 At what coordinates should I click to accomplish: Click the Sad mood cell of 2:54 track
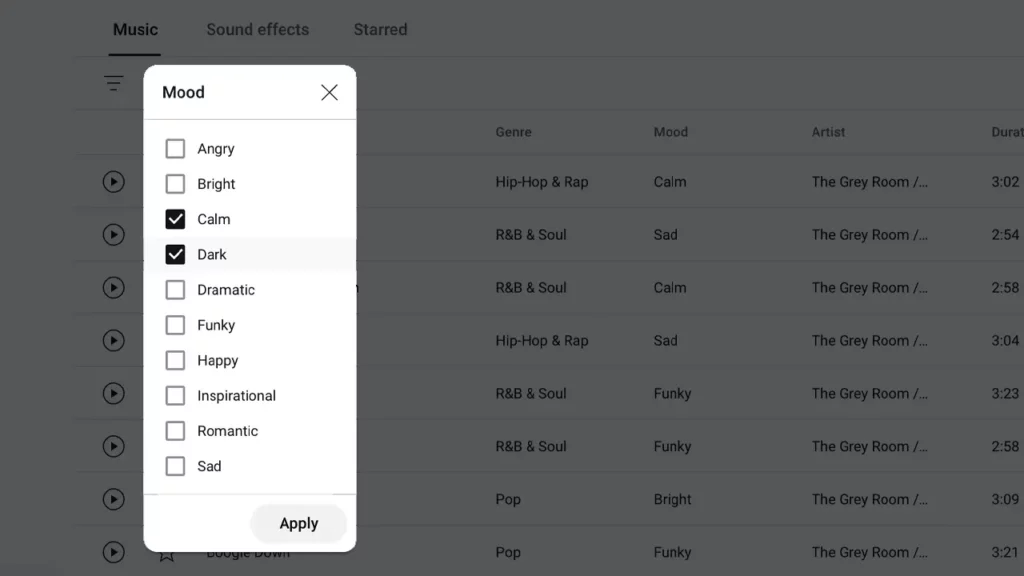tap(665, 234)
